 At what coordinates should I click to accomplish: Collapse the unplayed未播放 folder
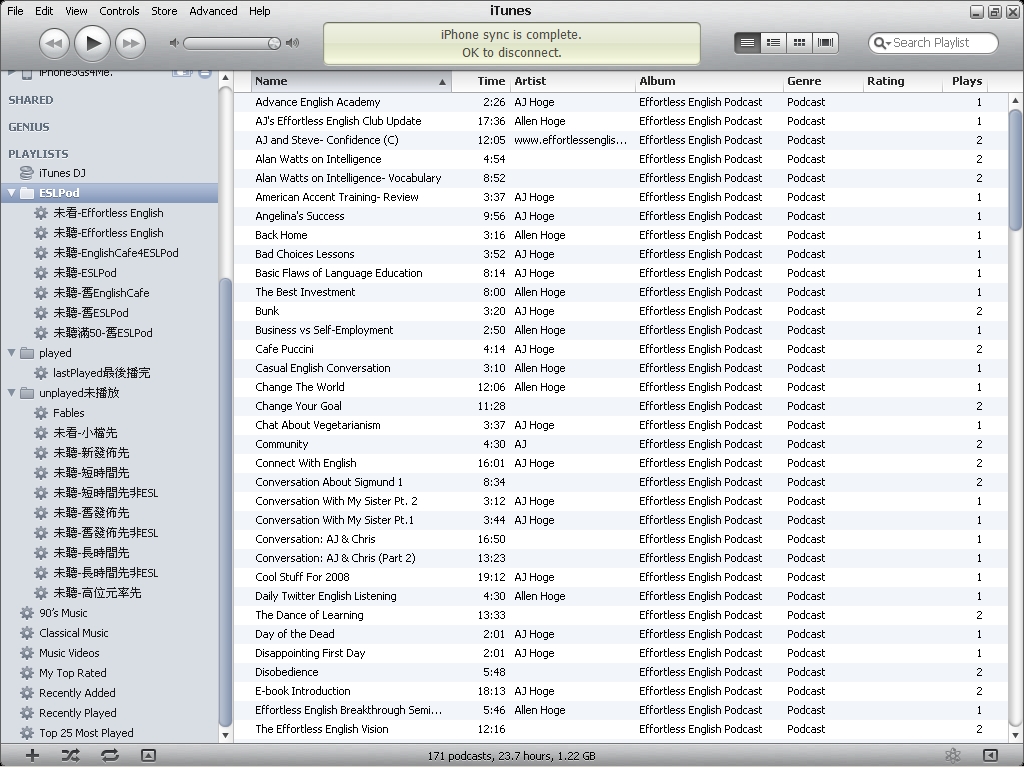click(x=11, y=392)
